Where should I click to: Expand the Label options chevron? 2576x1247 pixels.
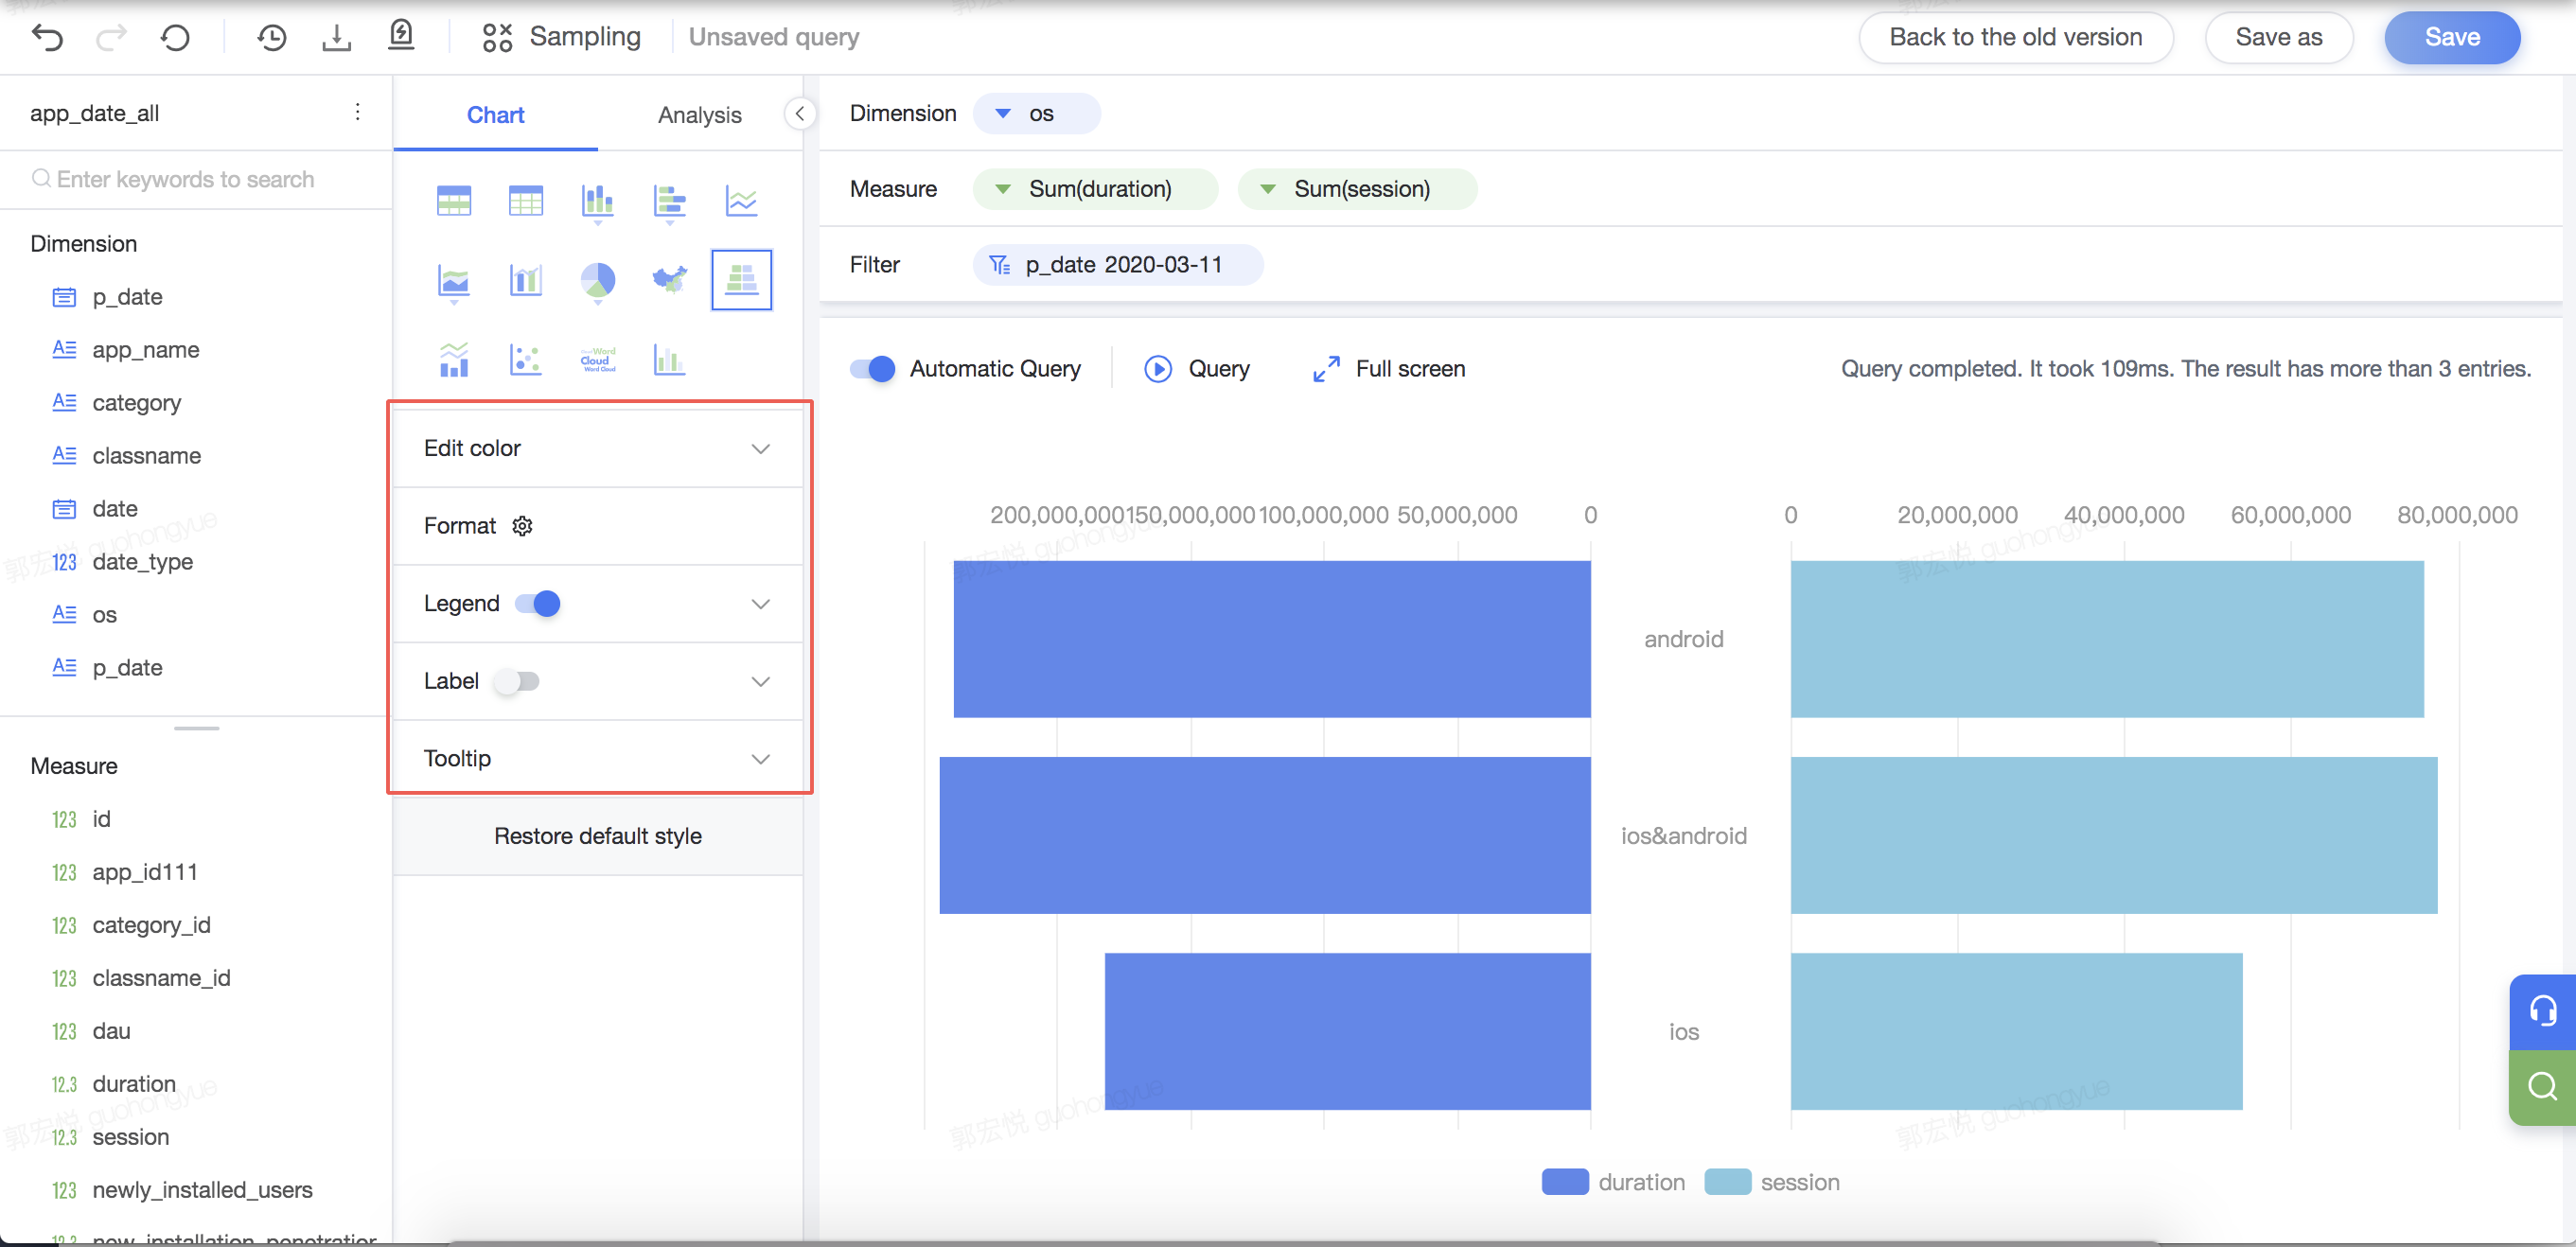pos(761,682)
